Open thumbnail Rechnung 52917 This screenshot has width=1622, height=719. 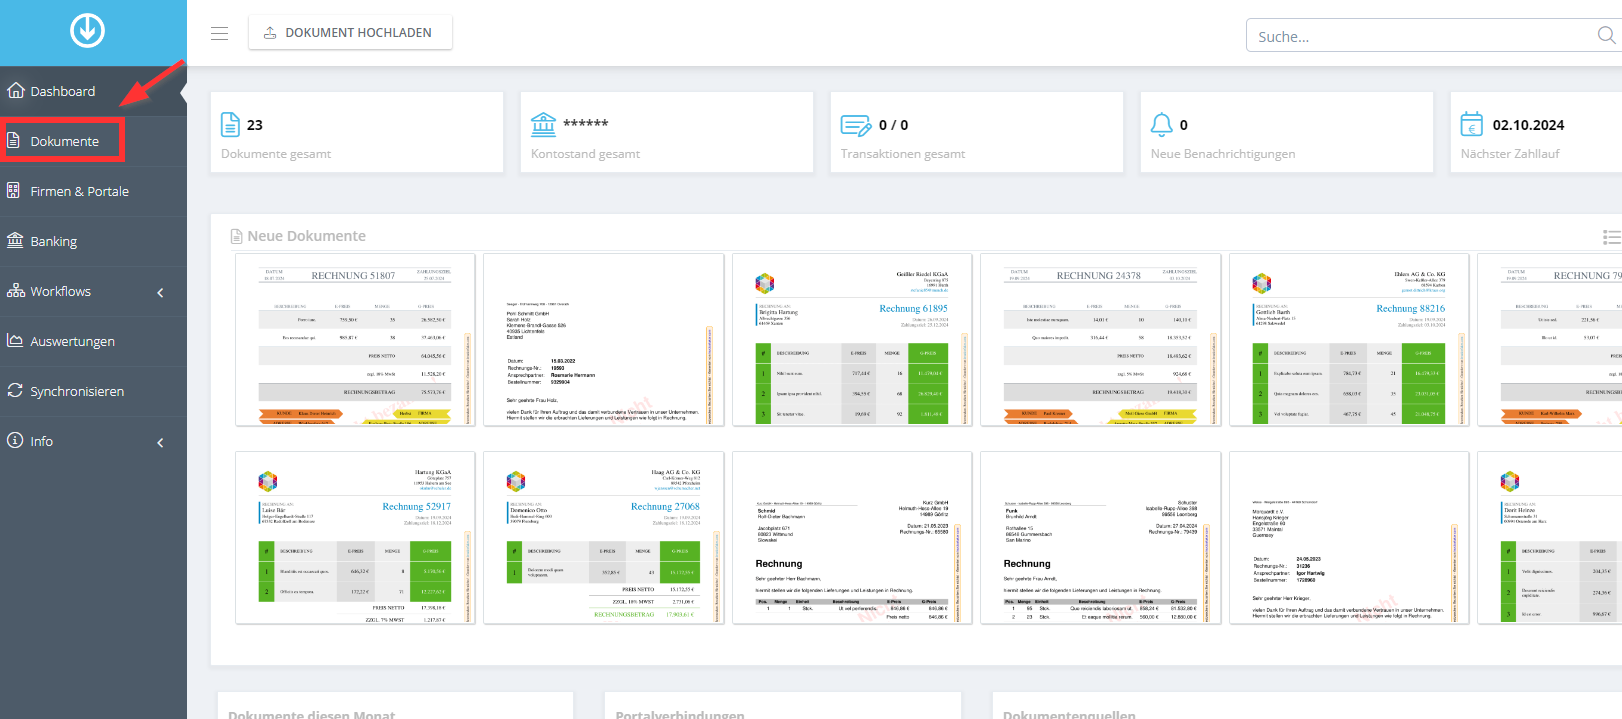tap(356, 538)
